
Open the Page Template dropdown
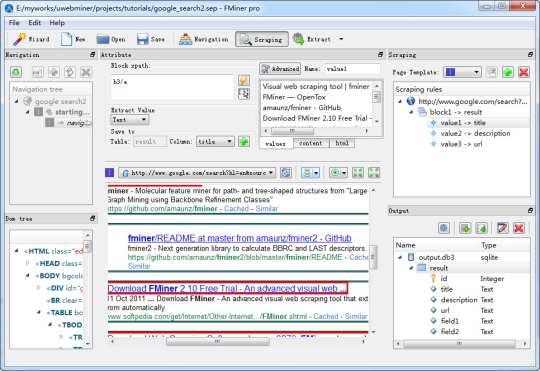[462, 72]
